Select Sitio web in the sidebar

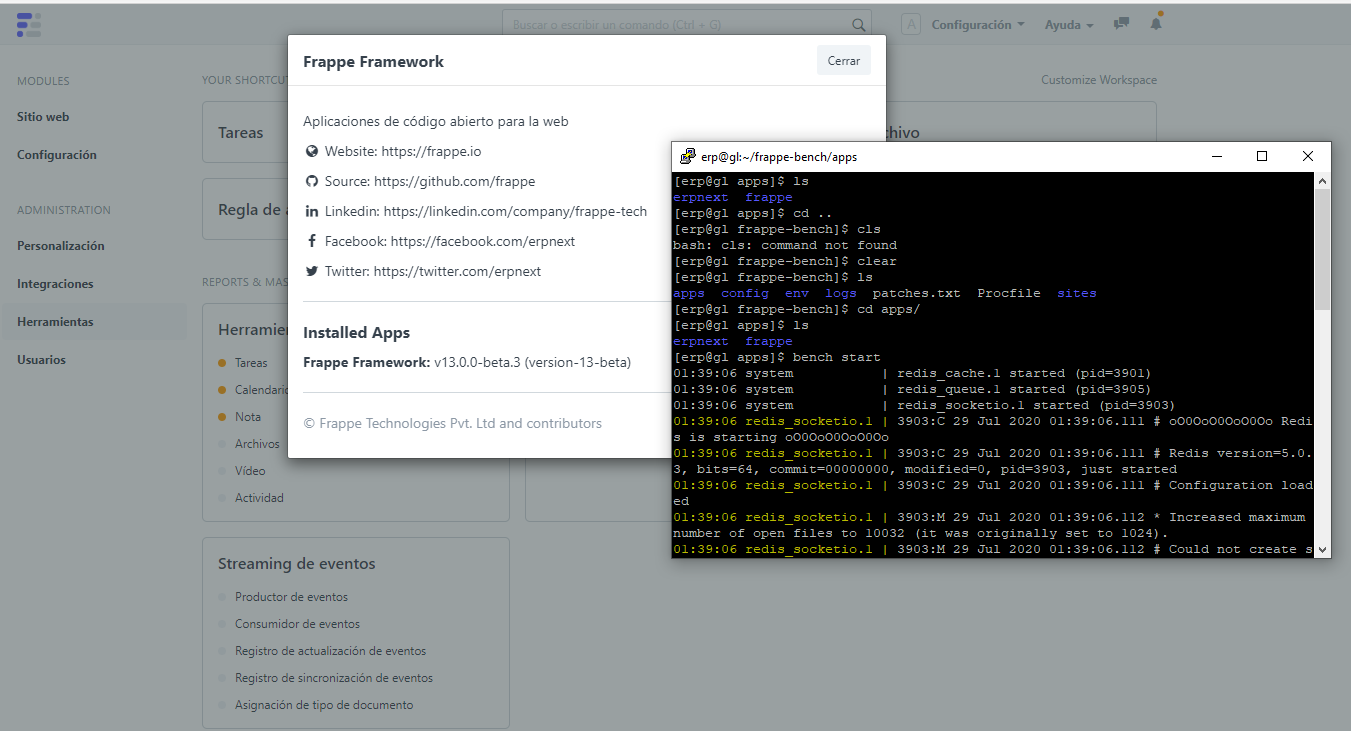click(x=43, y=117)
